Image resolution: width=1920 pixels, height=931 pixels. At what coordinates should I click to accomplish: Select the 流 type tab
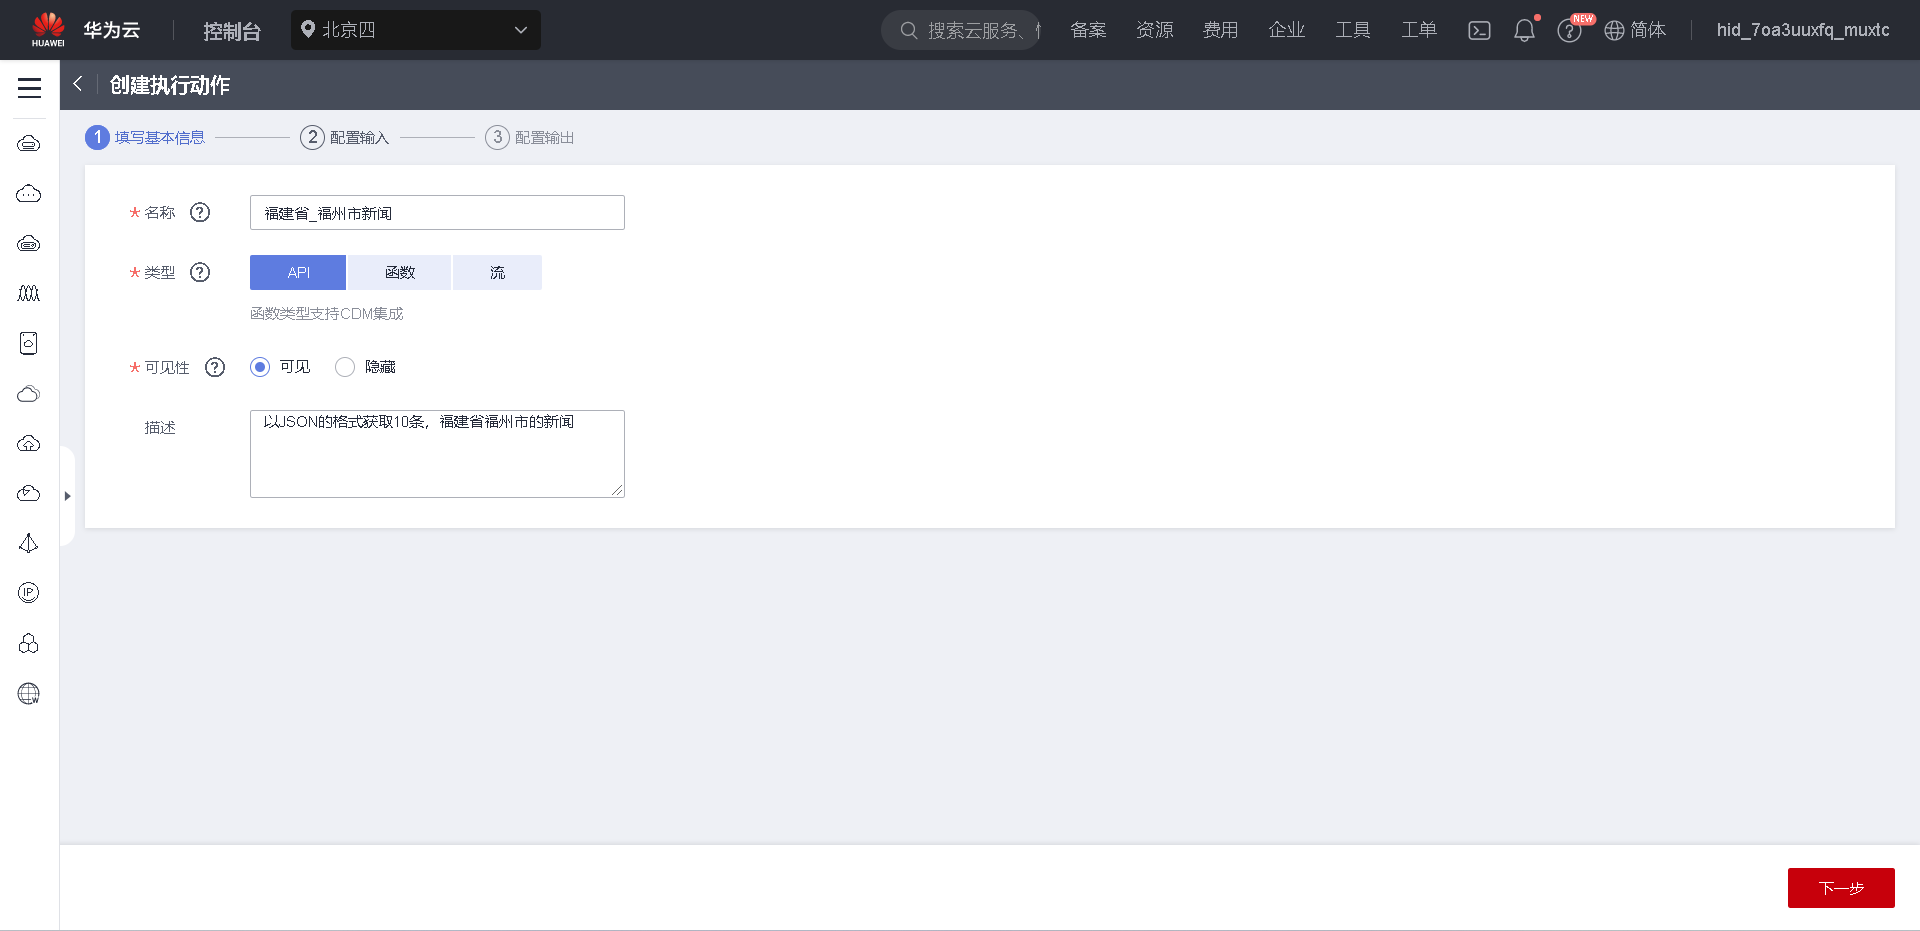coord(497,272)
